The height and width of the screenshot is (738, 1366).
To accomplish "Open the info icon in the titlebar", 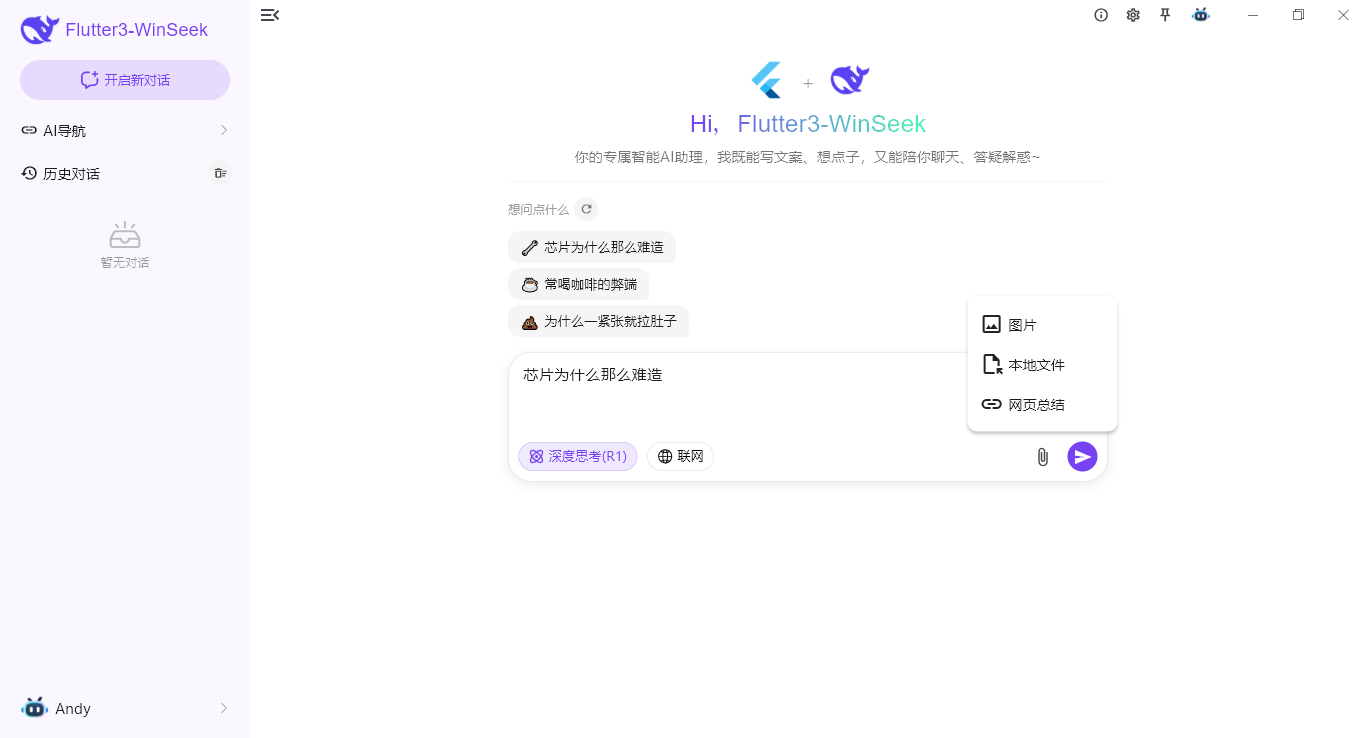I will 1101,15.
